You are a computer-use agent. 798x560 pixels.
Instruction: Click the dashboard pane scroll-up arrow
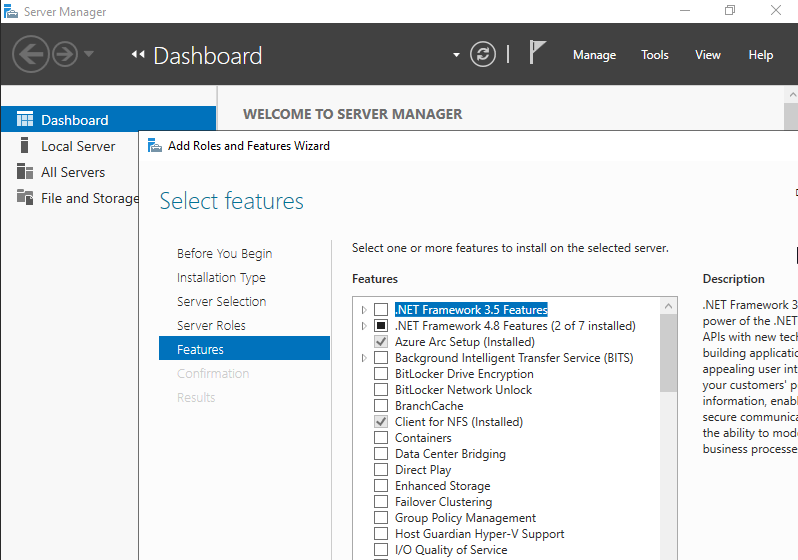(x=792, y=95)
